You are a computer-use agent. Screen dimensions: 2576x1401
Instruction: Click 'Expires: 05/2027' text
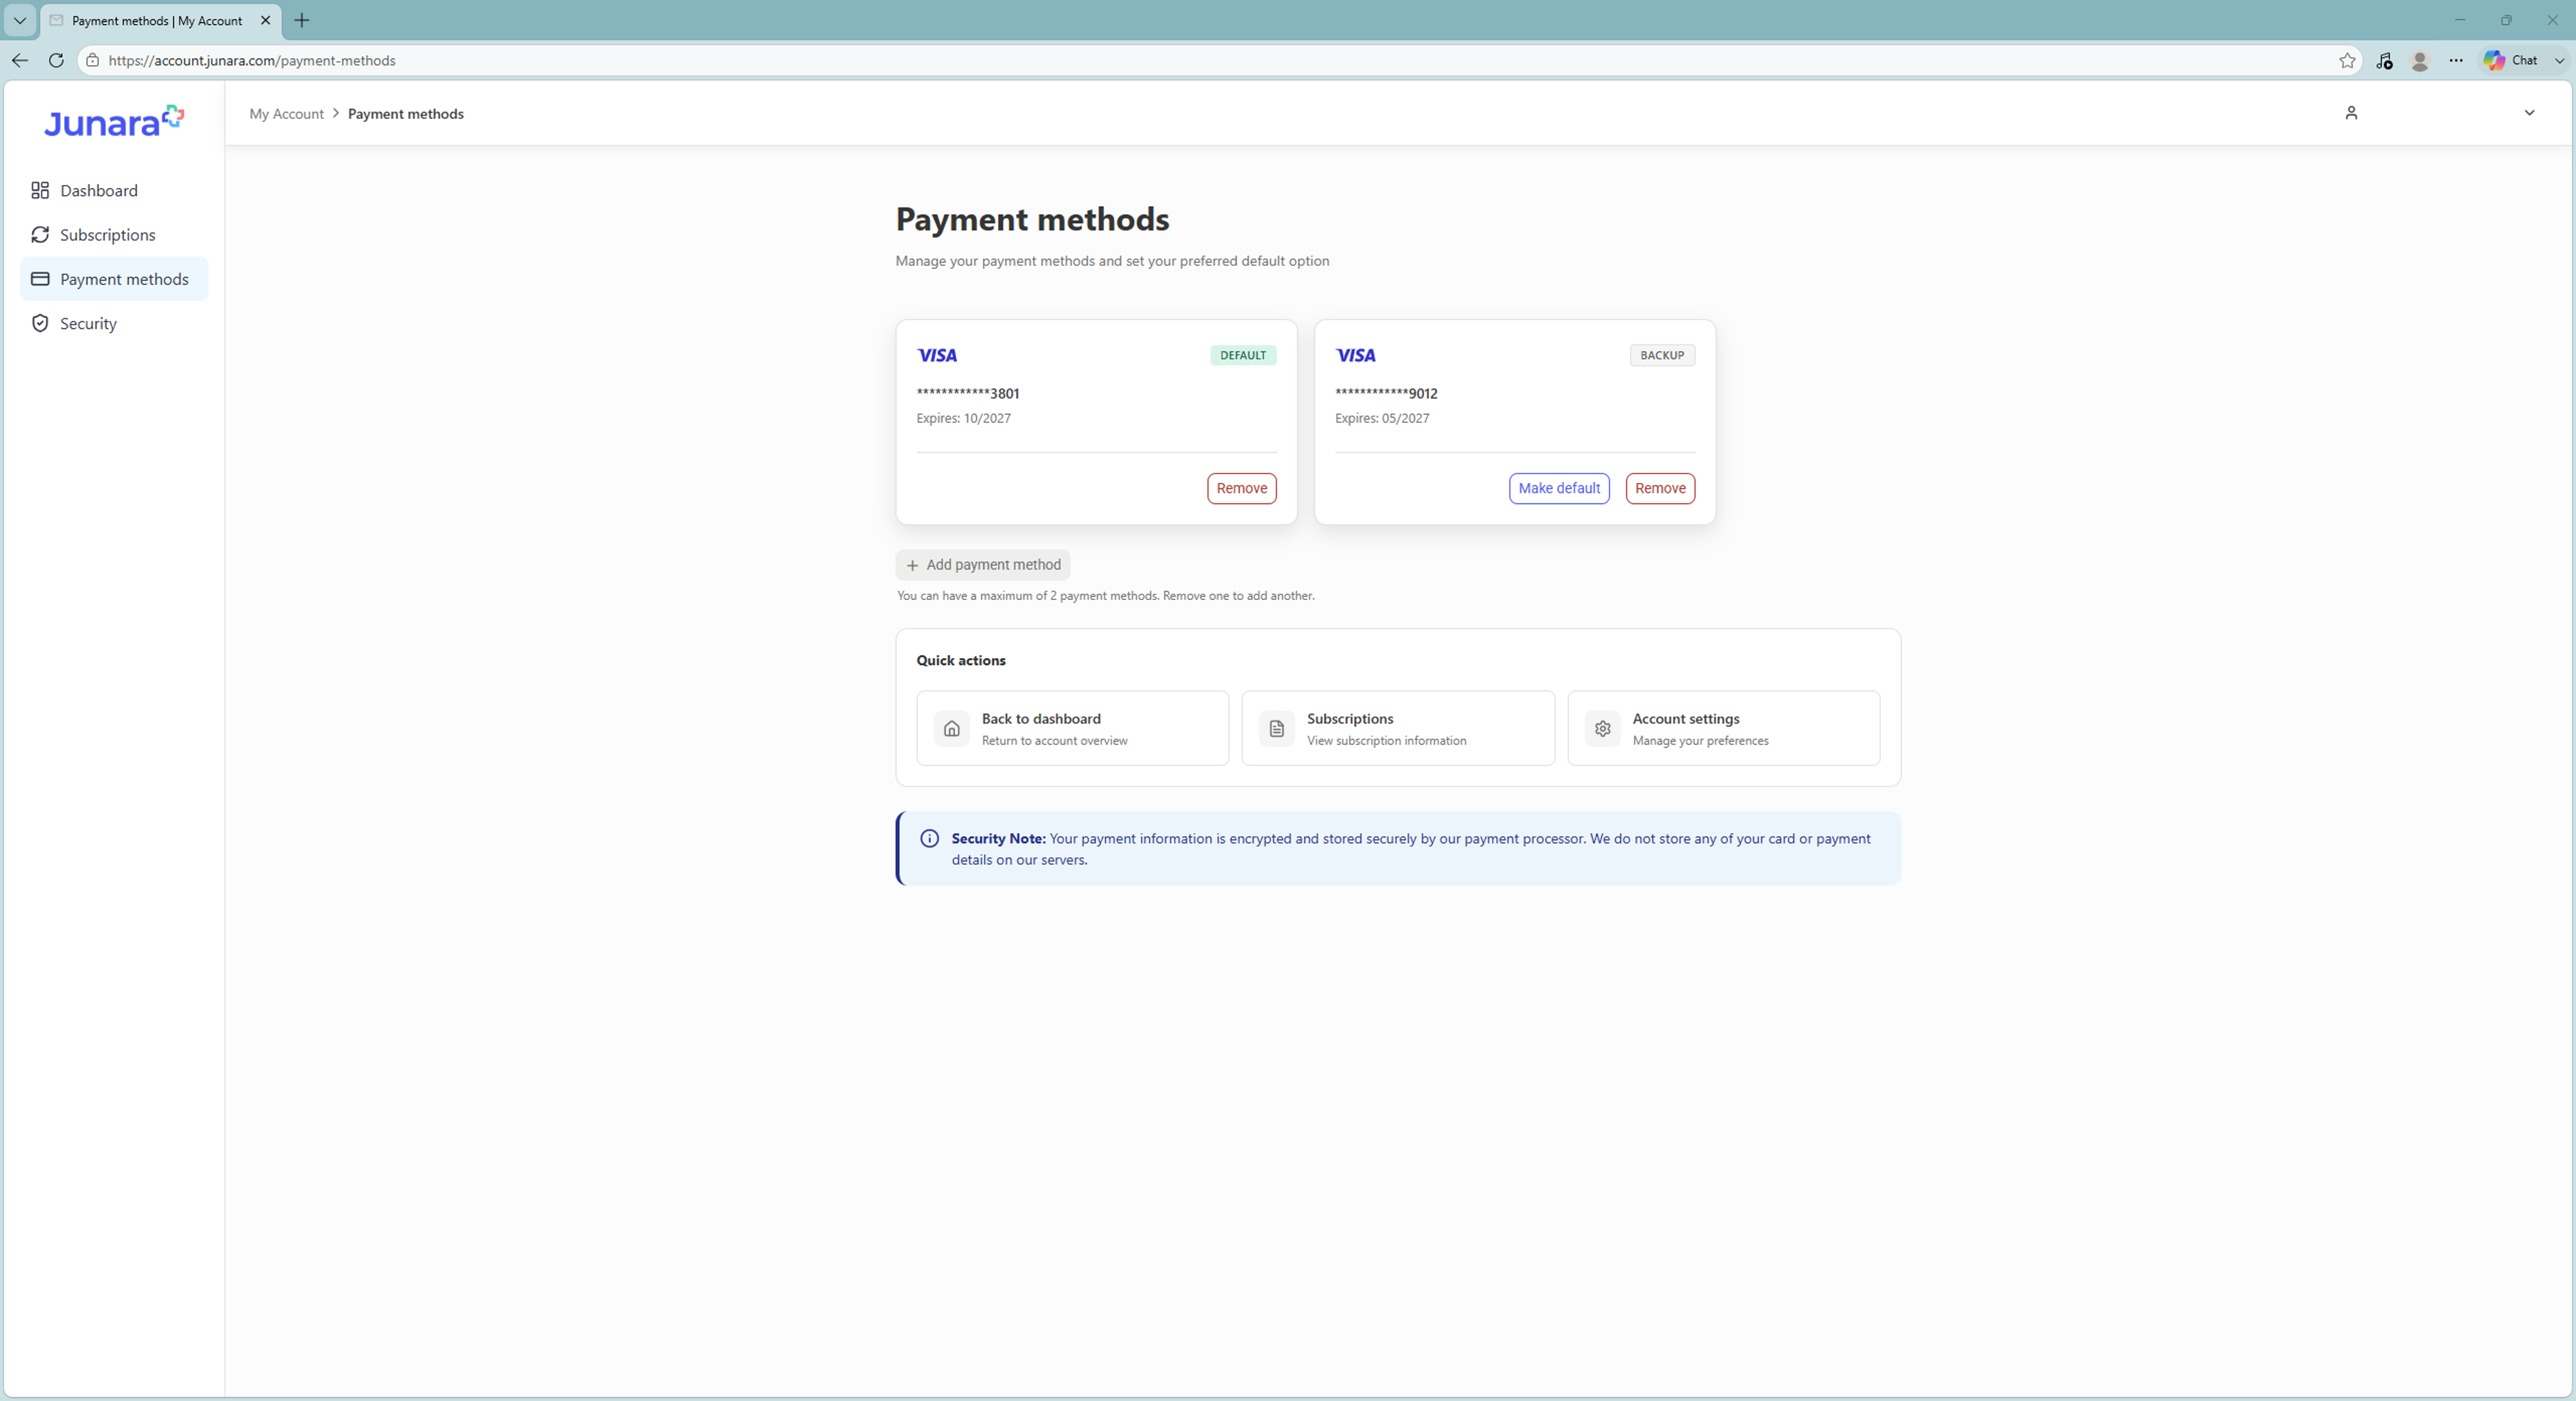(x=1382, y=418)
